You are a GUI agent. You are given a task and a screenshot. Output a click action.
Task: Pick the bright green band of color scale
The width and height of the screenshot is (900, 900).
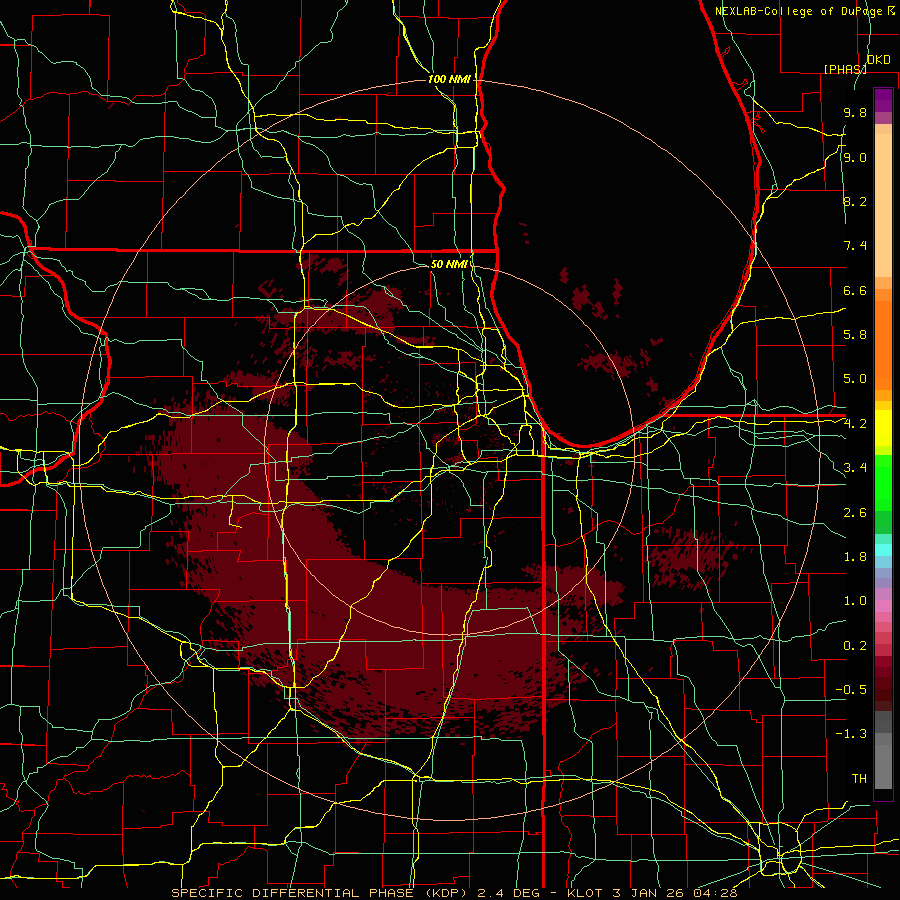coord(883,481)
